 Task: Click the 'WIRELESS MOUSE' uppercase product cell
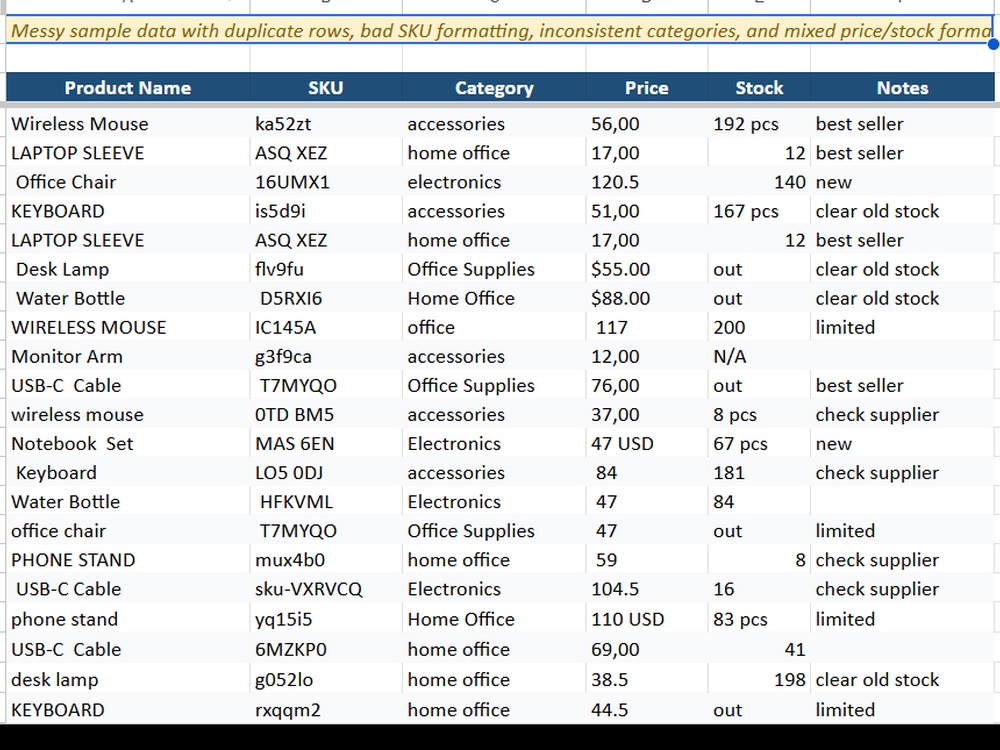click(128, 327)
